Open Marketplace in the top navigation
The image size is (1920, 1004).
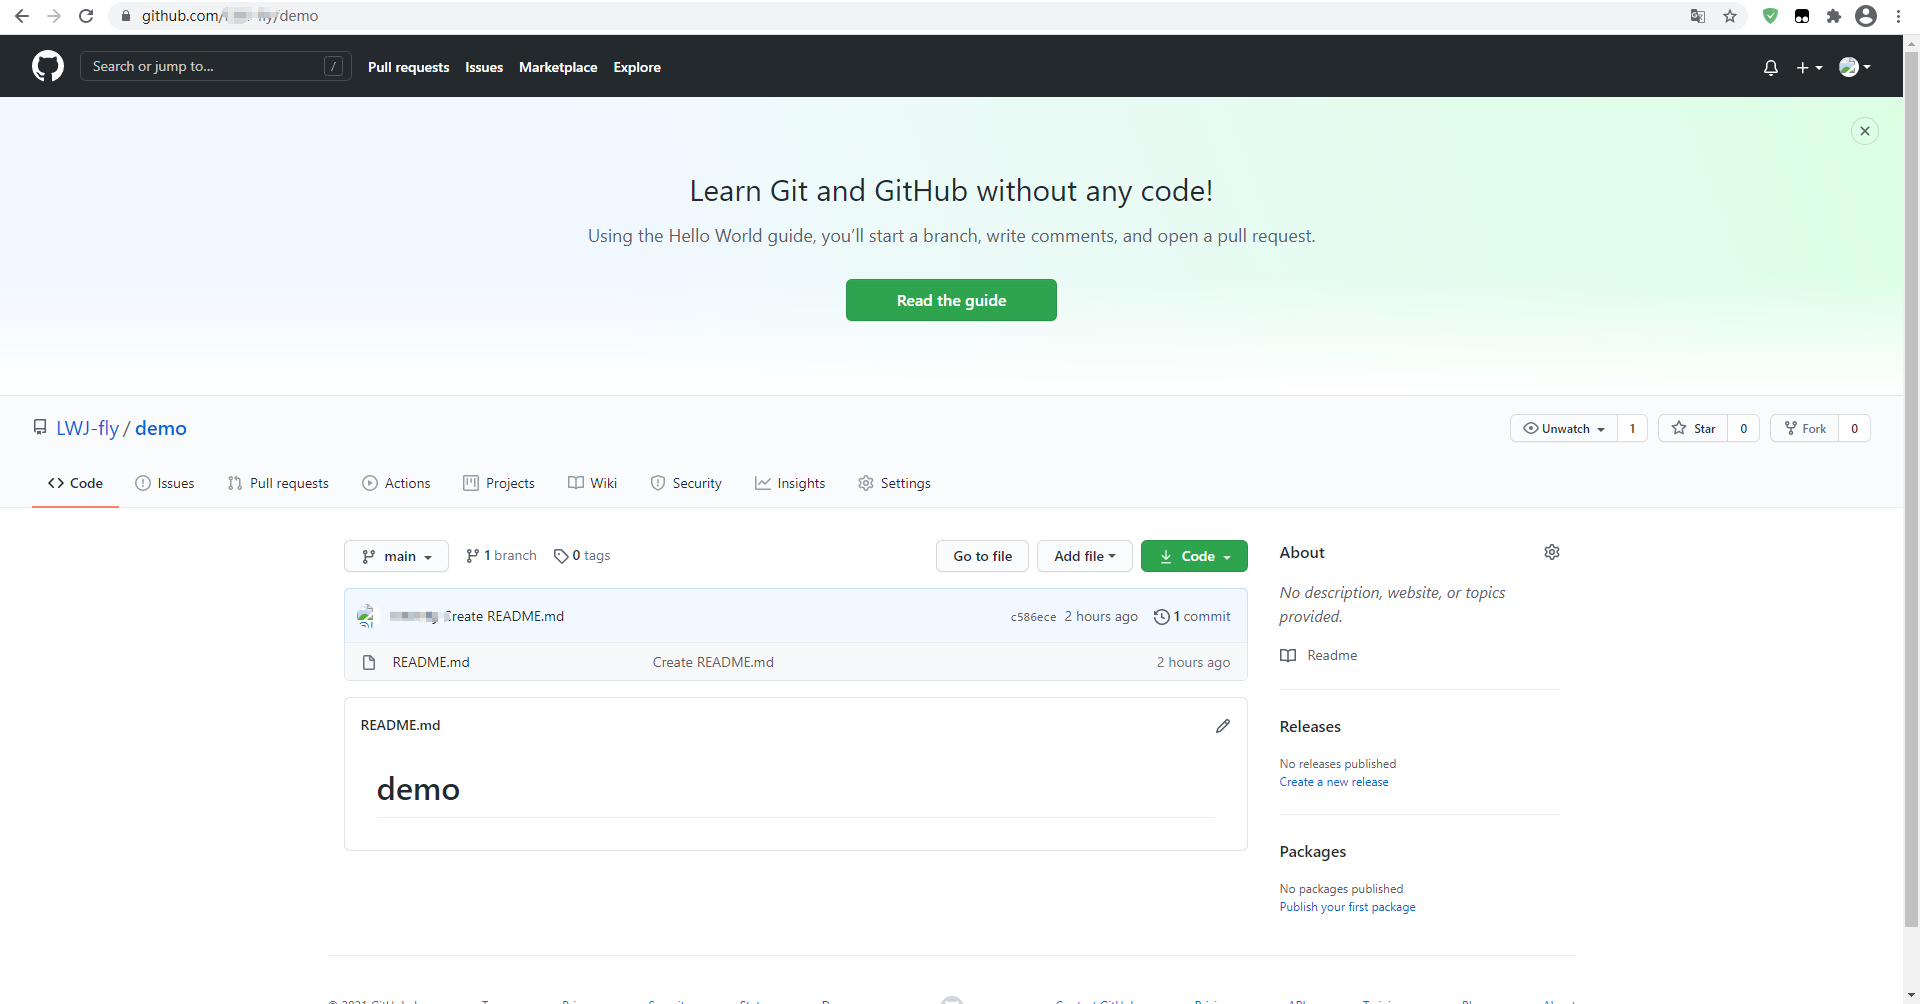pyautogui.click(x=558, y=67)
